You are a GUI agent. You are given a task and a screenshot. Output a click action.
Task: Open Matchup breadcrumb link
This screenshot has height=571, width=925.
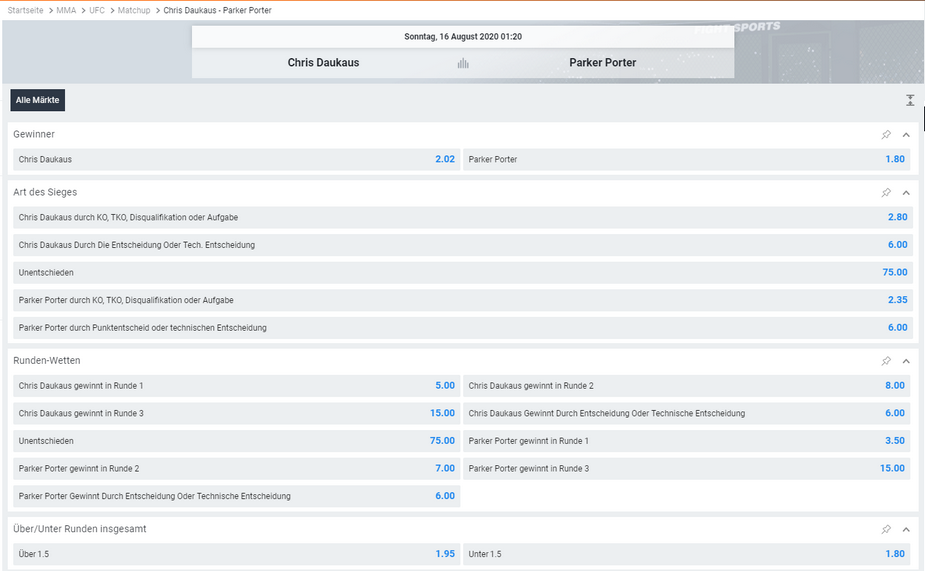tap(134, 10)
